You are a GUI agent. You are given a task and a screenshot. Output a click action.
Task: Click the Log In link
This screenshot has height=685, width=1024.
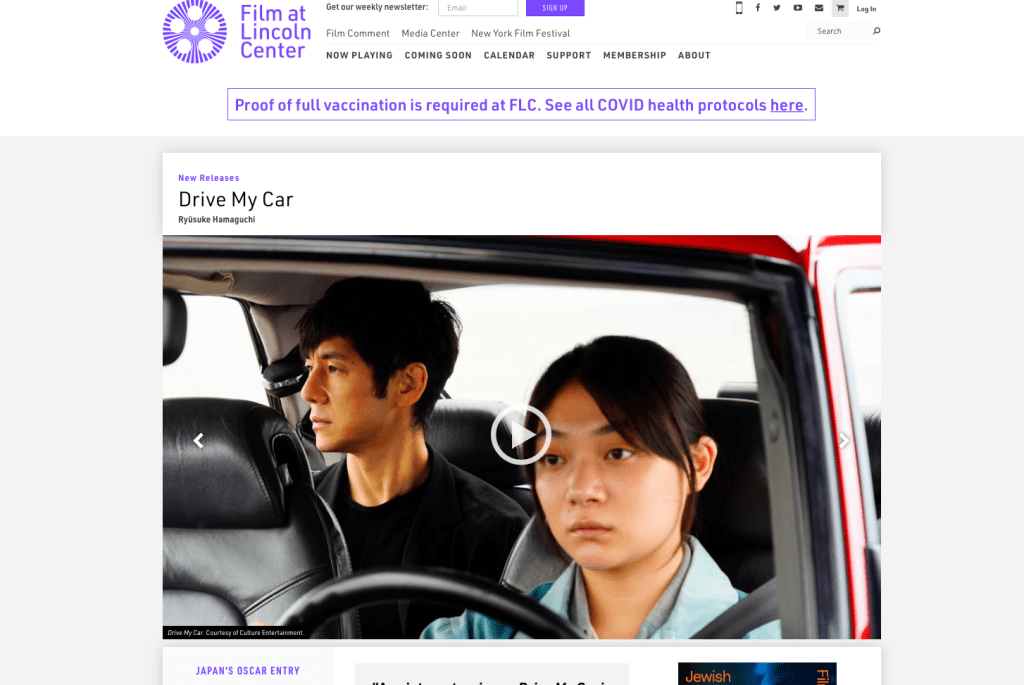(x=866, y=9)
